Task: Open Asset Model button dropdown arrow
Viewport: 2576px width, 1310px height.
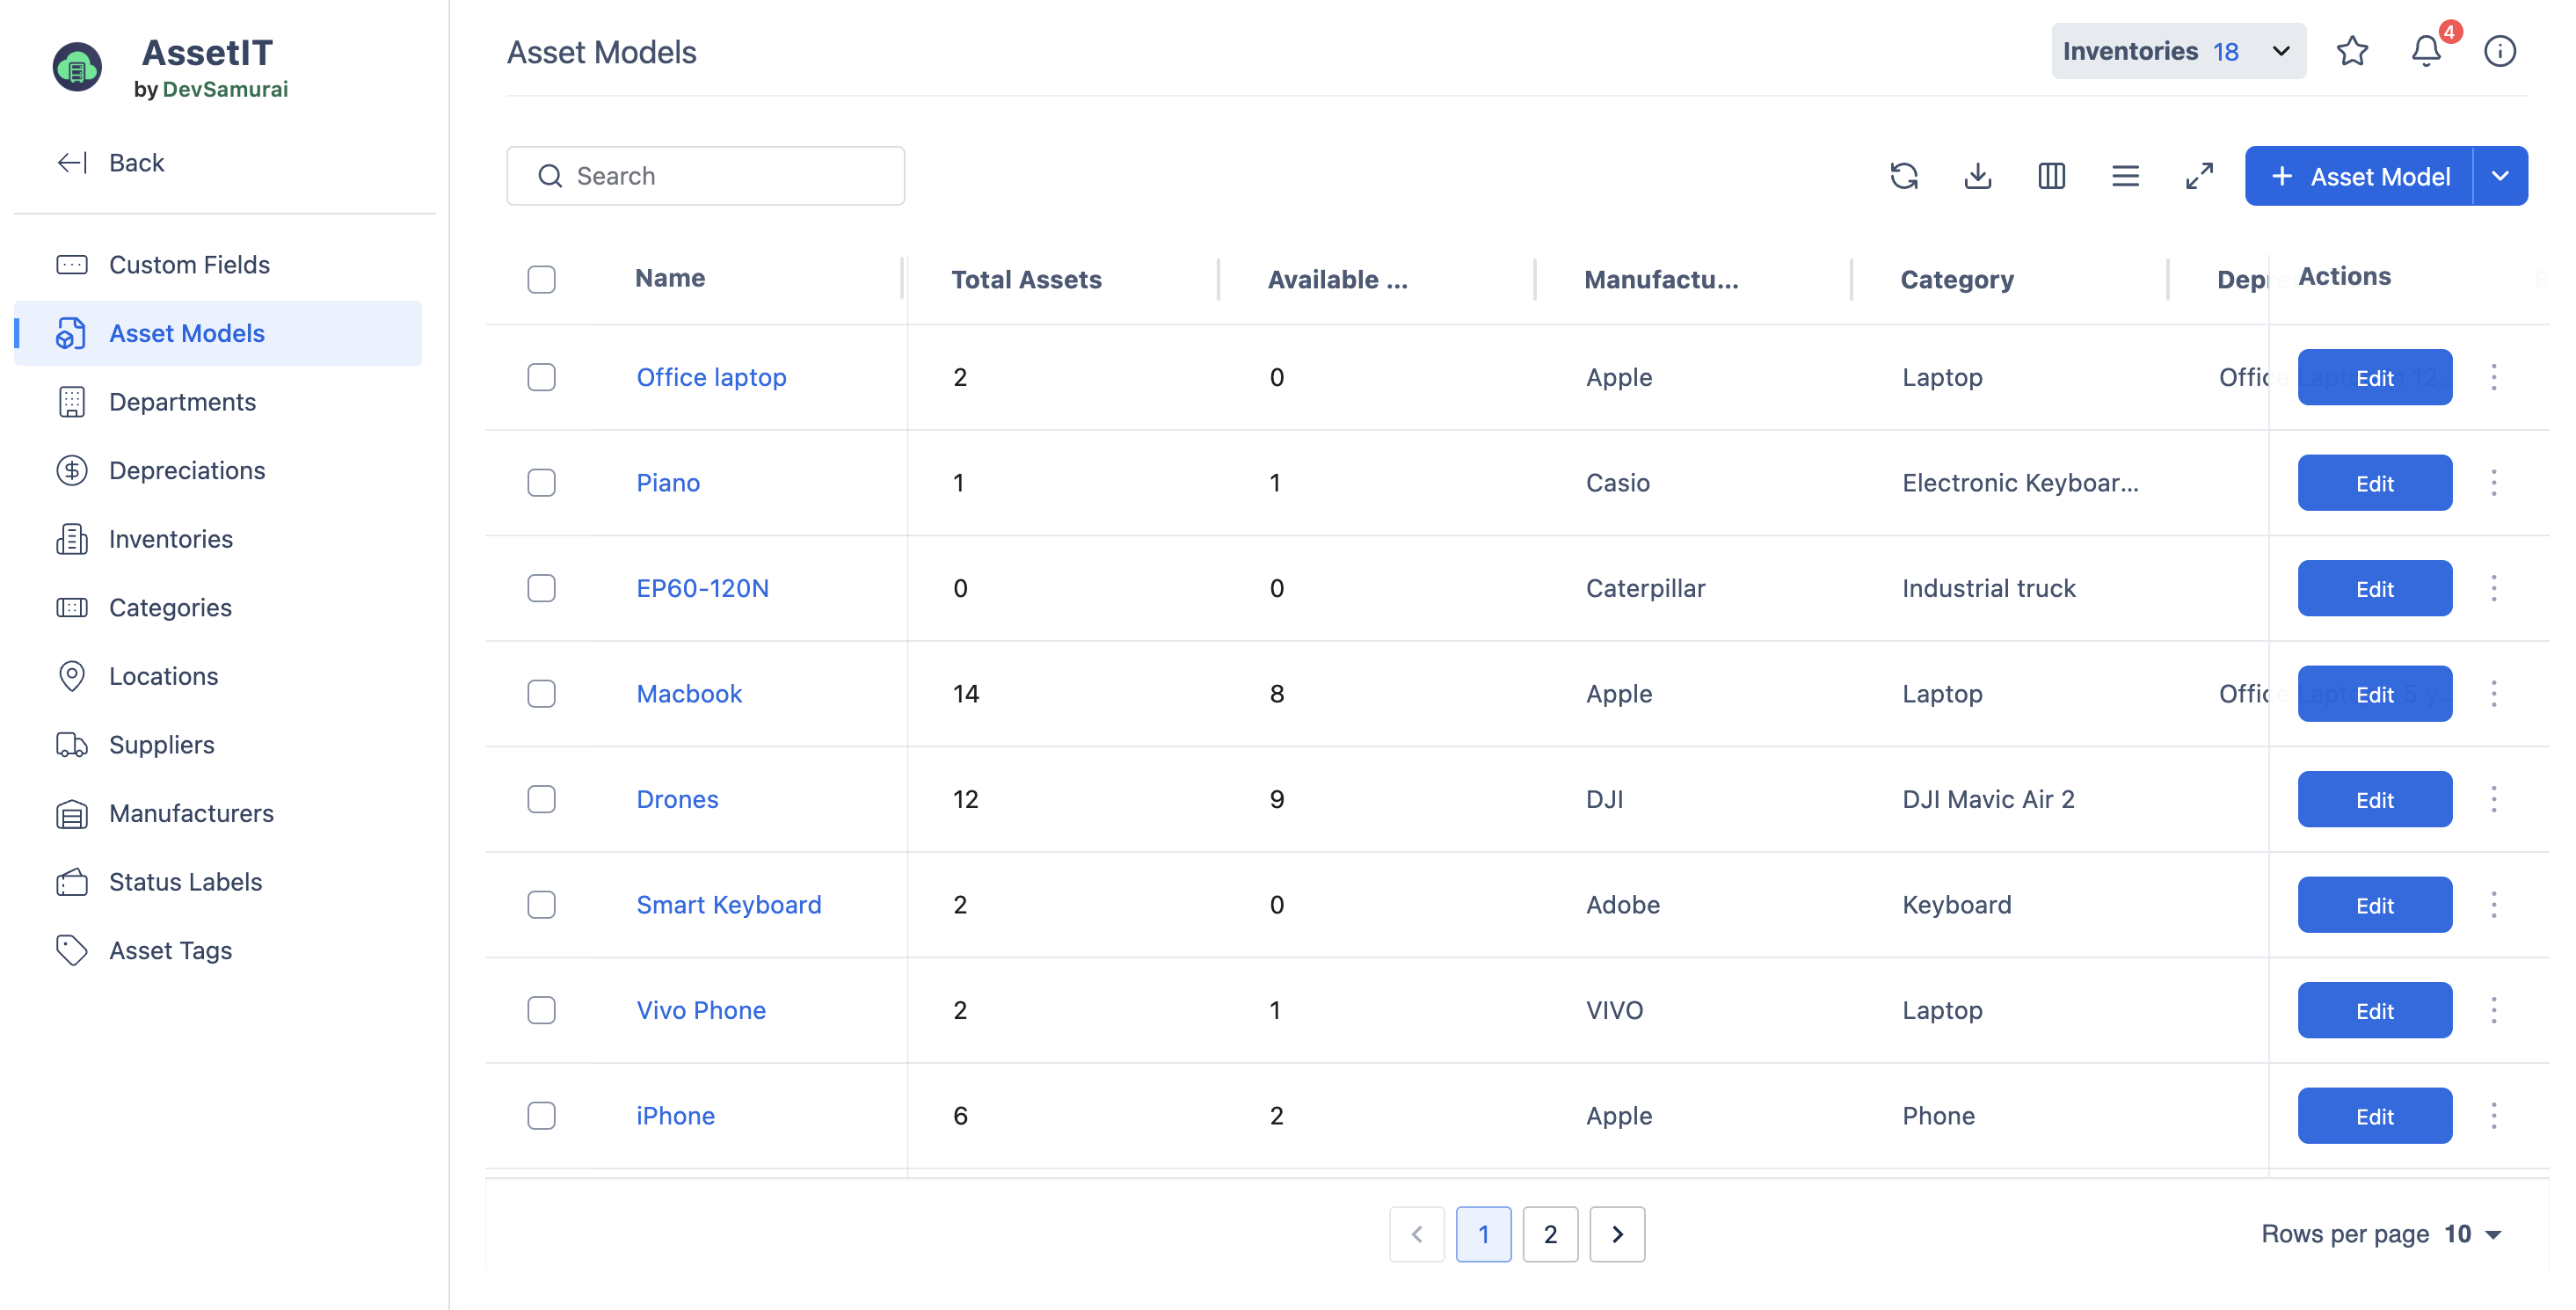Action: click(x=2499, y=176)
